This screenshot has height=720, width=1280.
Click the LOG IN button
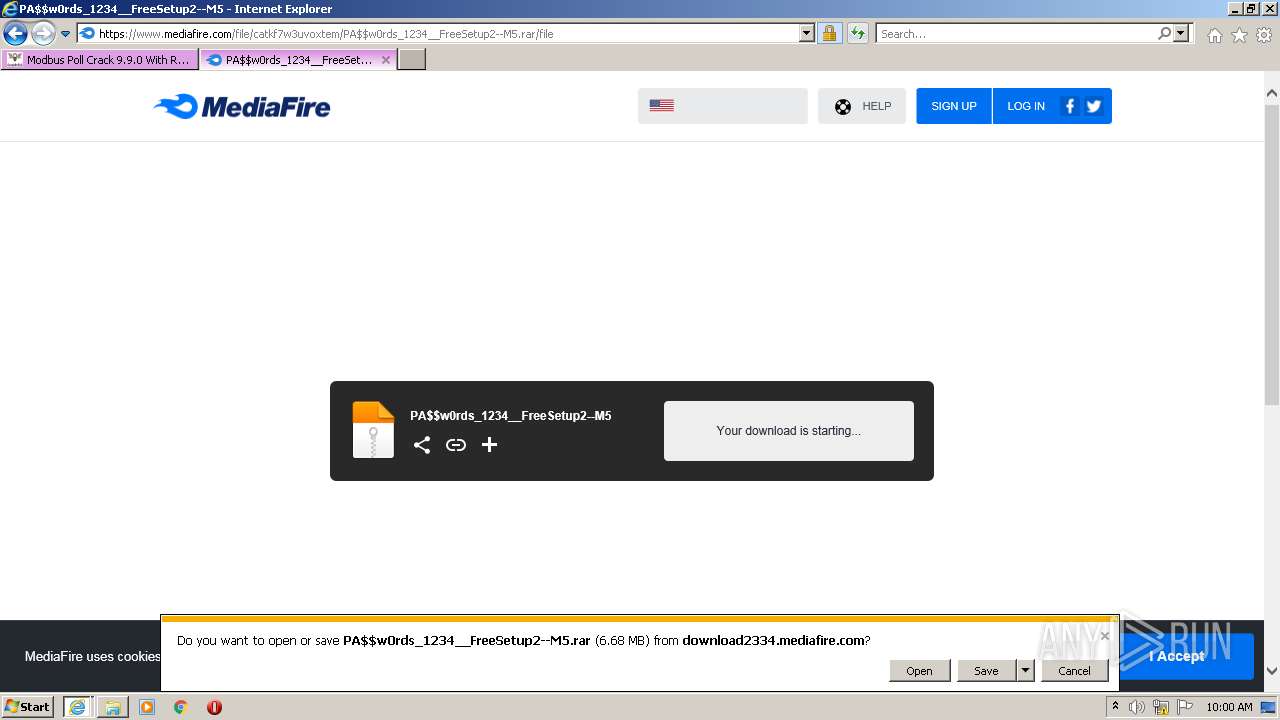tap(1026, 106)
